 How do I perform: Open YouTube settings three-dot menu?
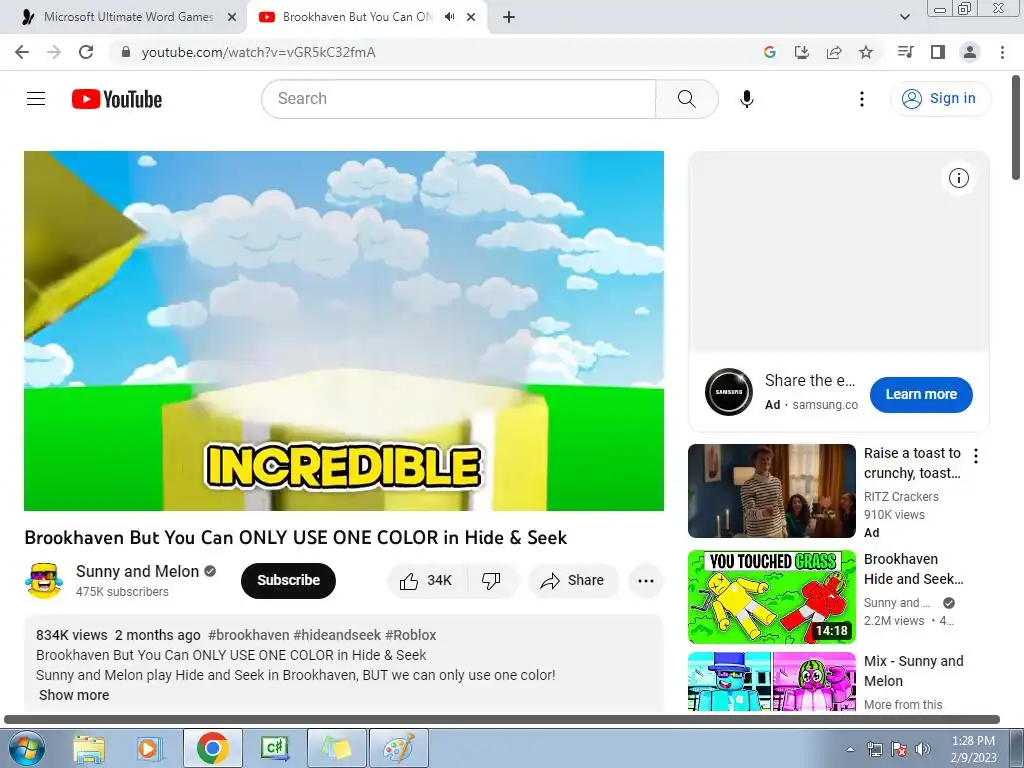coord(861,99)
